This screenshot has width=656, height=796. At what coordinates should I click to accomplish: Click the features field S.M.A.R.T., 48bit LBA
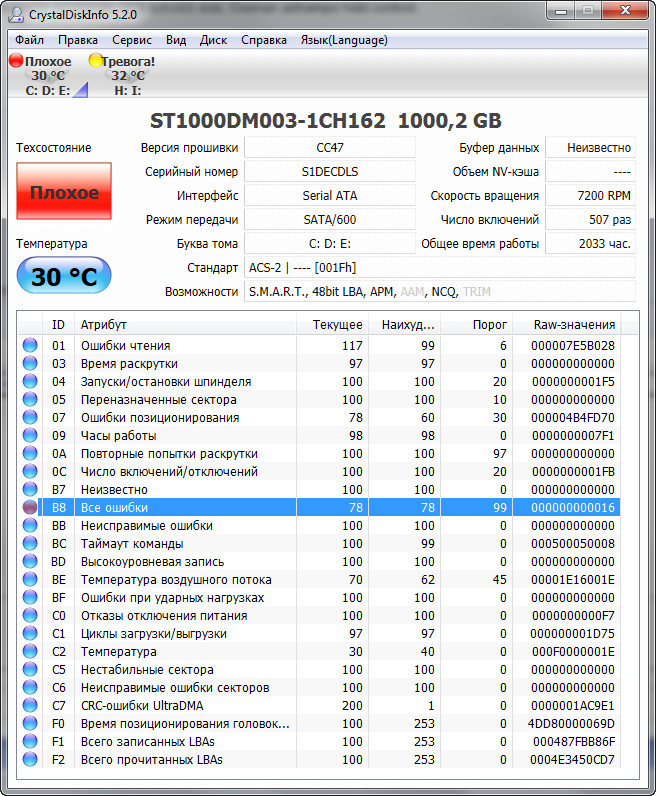[x=440, y=292]
